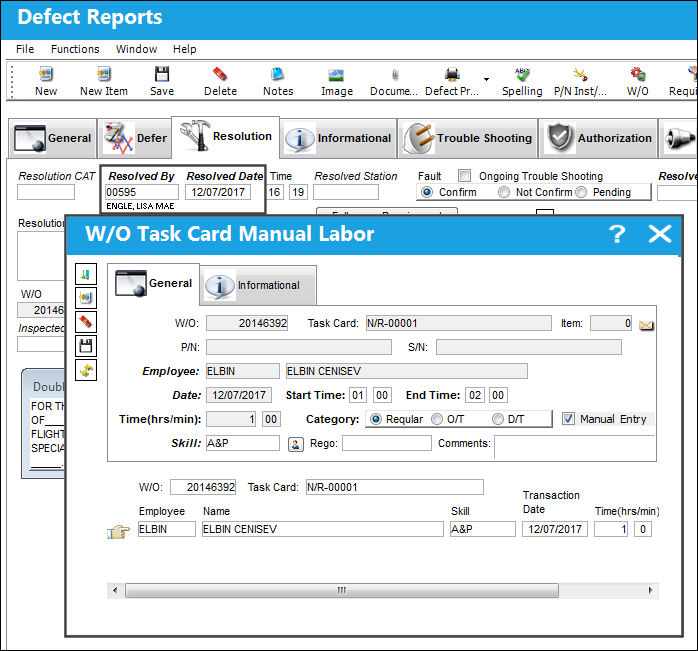Select the Resolution tab
Screen dimensions: 698x651
click(x=226, y=136)
